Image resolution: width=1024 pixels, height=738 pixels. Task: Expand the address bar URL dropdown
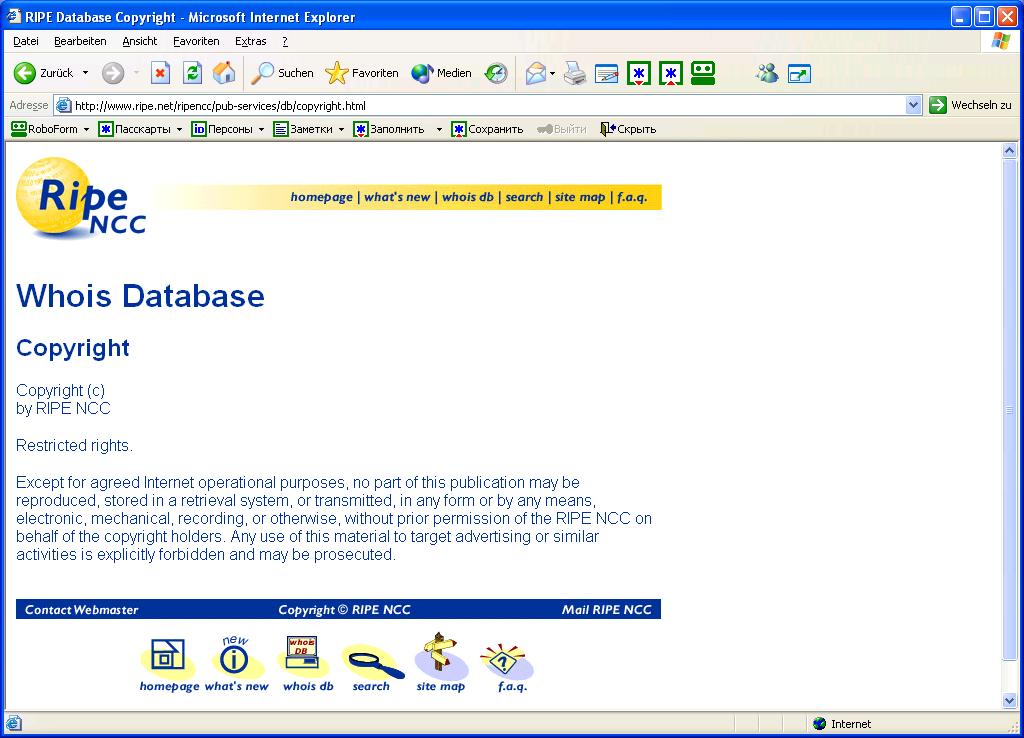click(x=913, y=105)
